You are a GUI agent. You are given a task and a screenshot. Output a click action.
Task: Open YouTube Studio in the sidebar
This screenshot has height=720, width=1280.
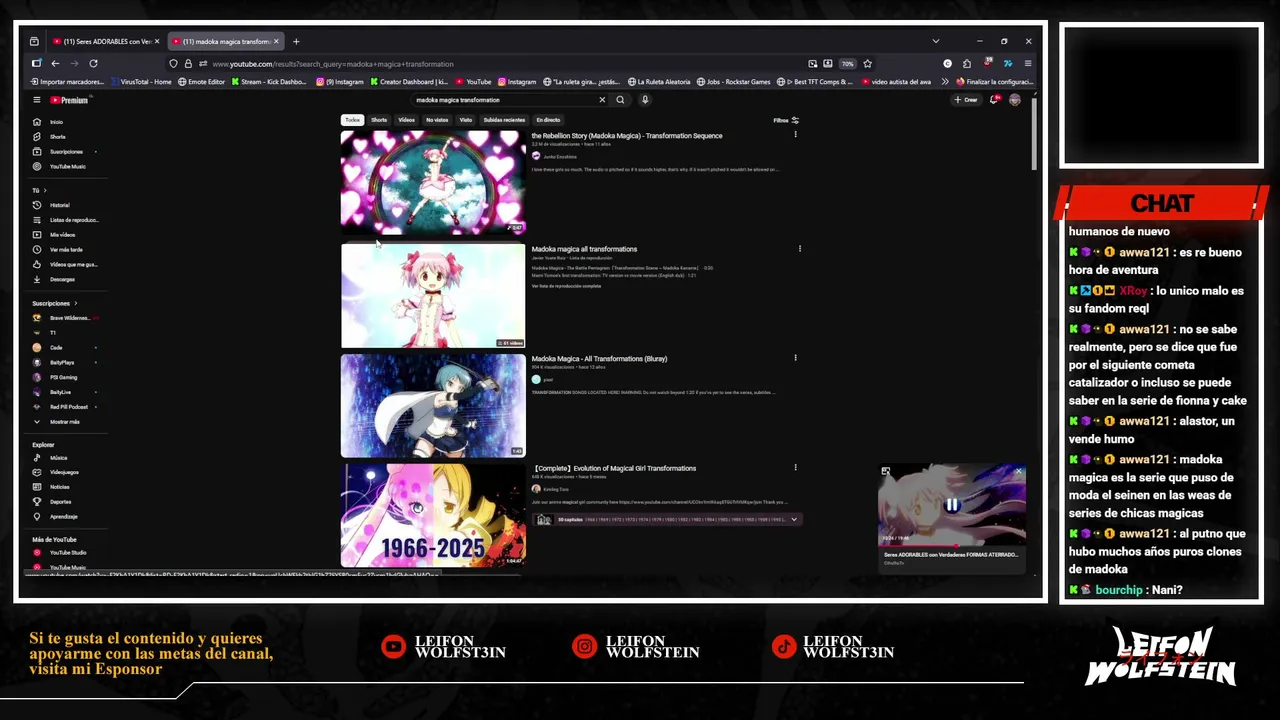pos(67,553)
